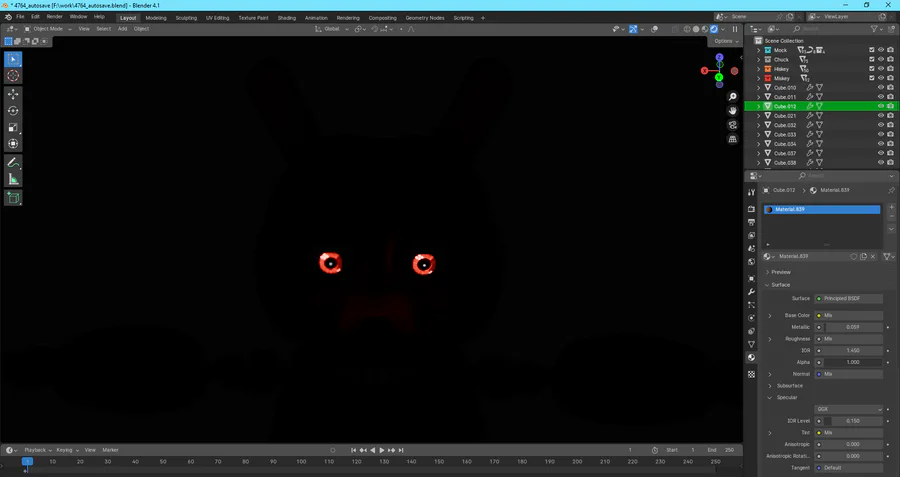Hide the Chuck collection in viewport

(x=881, y=60)
